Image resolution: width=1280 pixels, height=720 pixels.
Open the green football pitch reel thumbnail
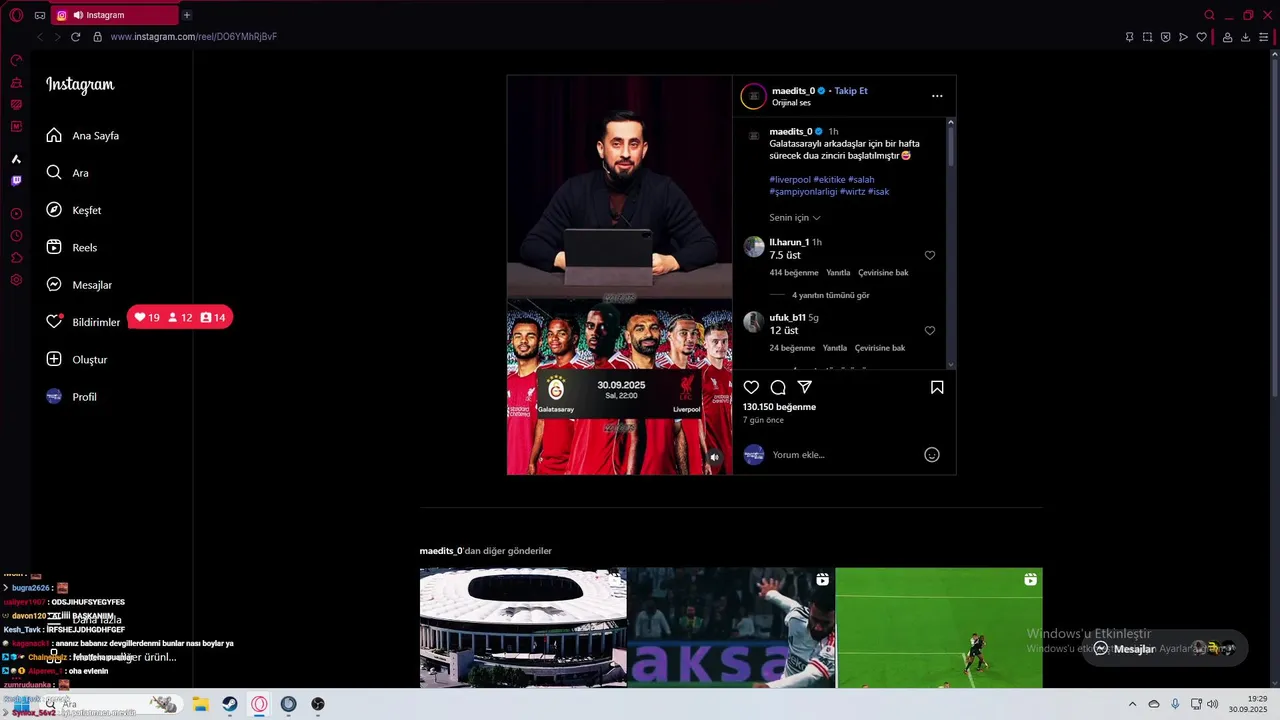[939, 628]
